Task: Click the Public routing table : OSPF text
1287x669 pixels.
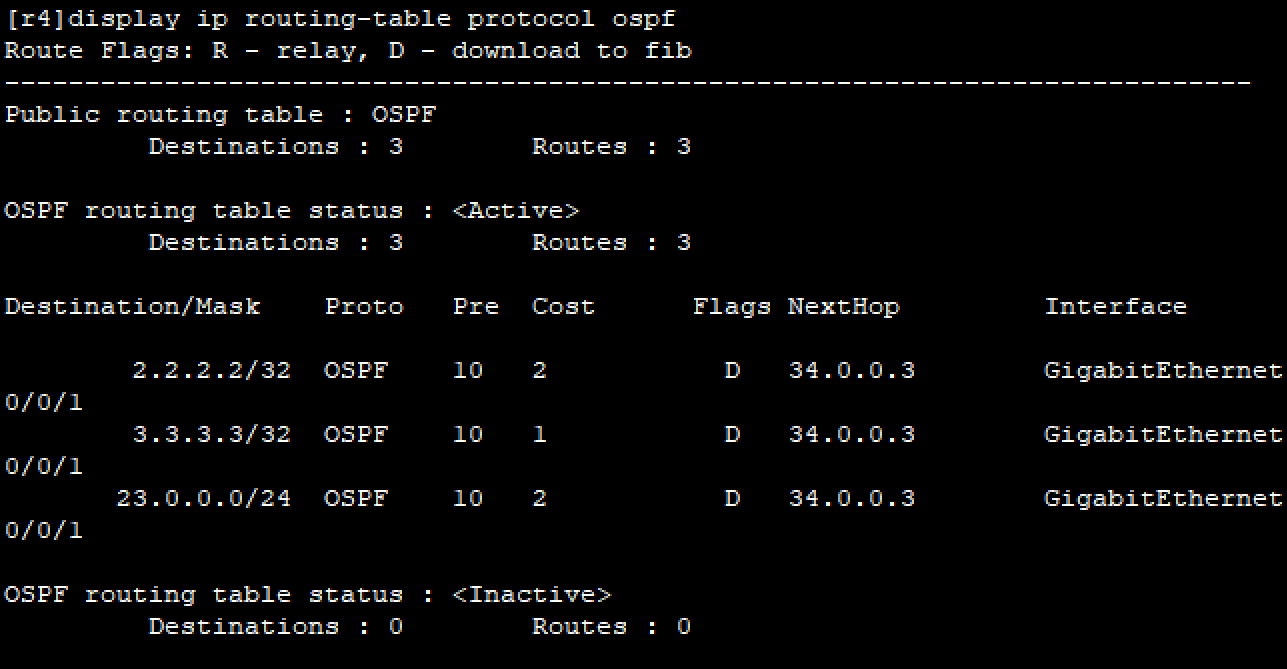Action: [220, 115]
